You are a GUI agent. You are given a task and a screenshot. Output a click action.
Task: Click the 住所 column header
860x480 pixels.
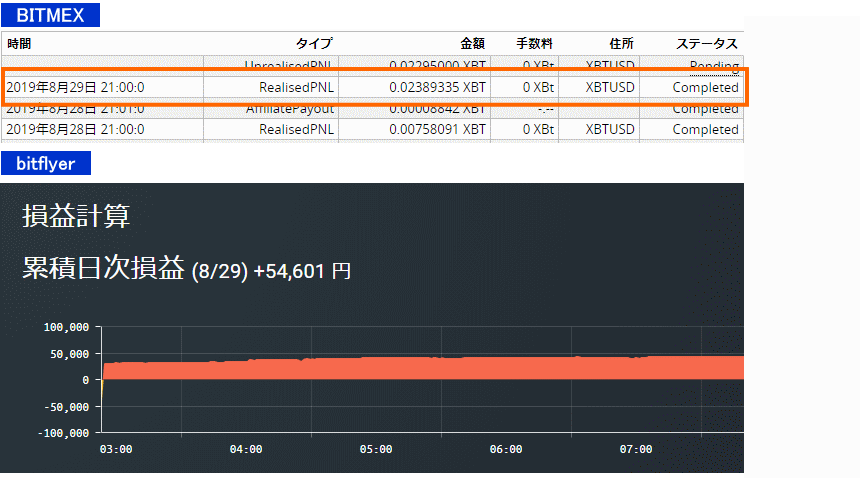click(621, 44)
